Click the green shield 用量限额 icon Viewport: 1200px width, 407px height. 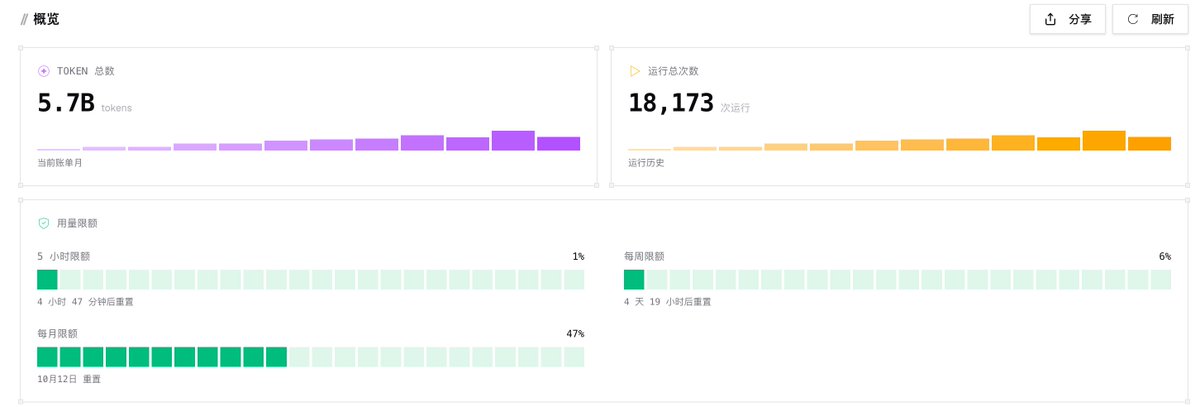click(x=43, y=223)
